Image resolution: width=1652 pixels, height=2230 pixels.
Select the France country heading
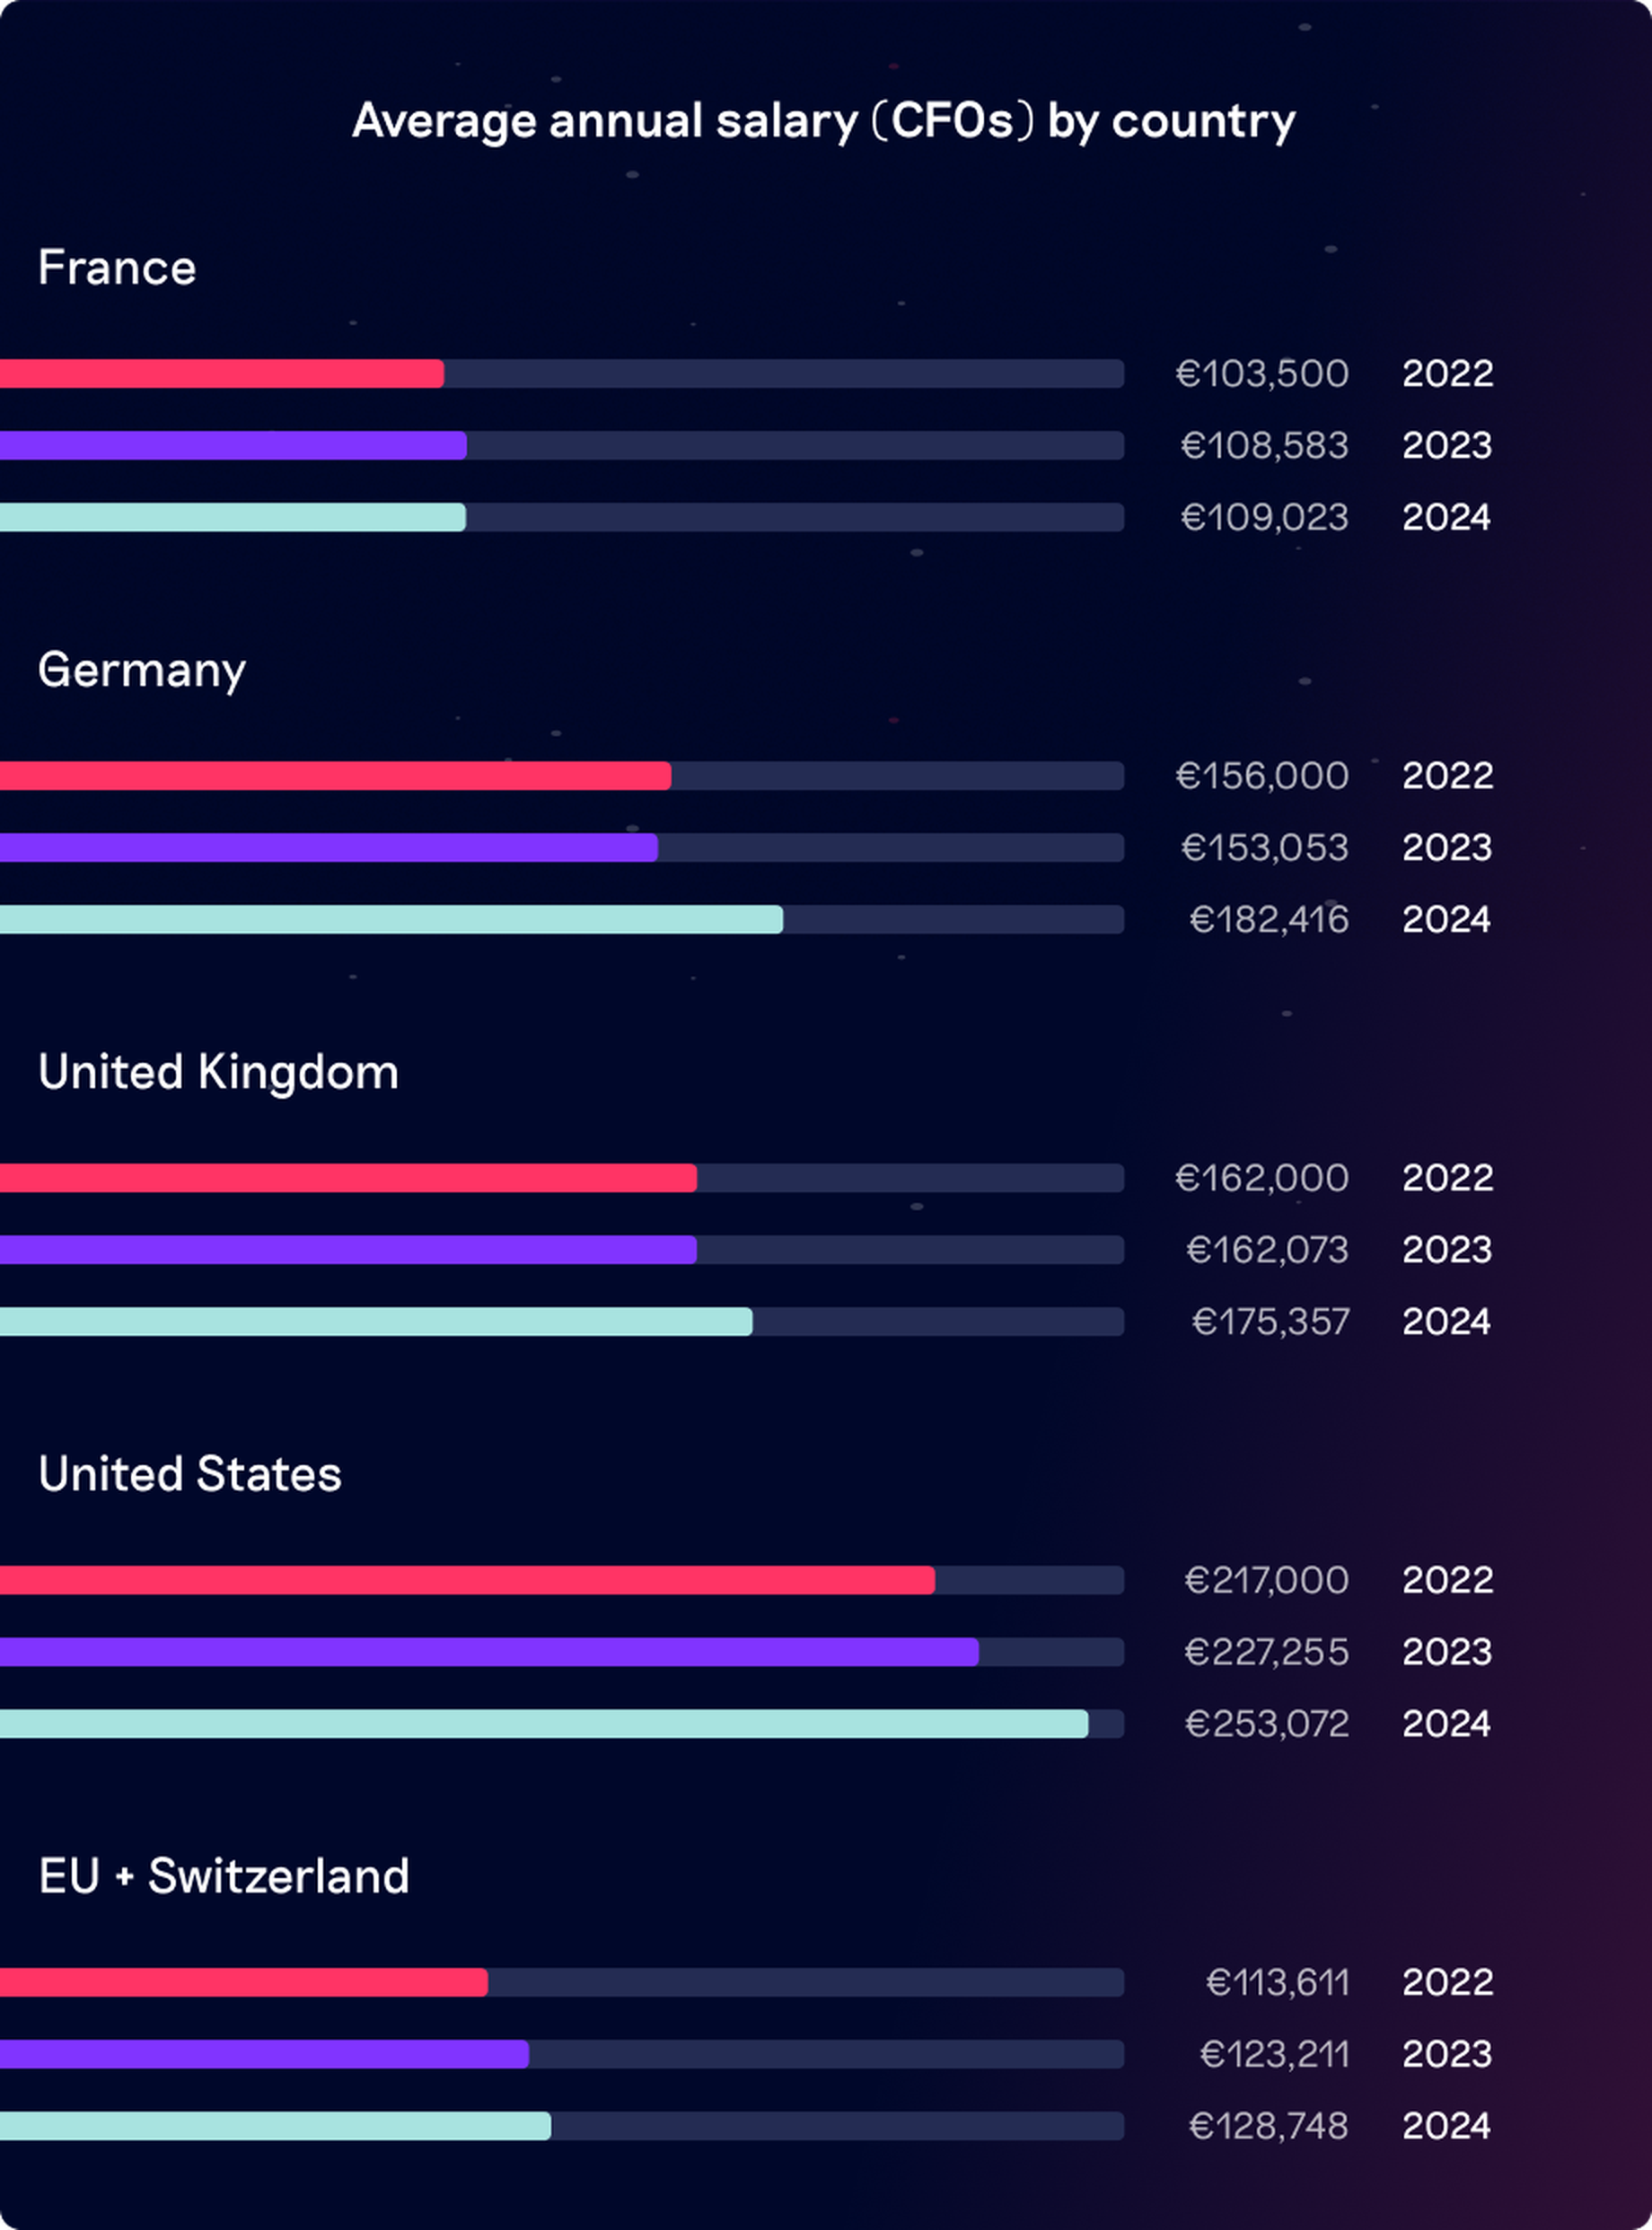(117, 267)
